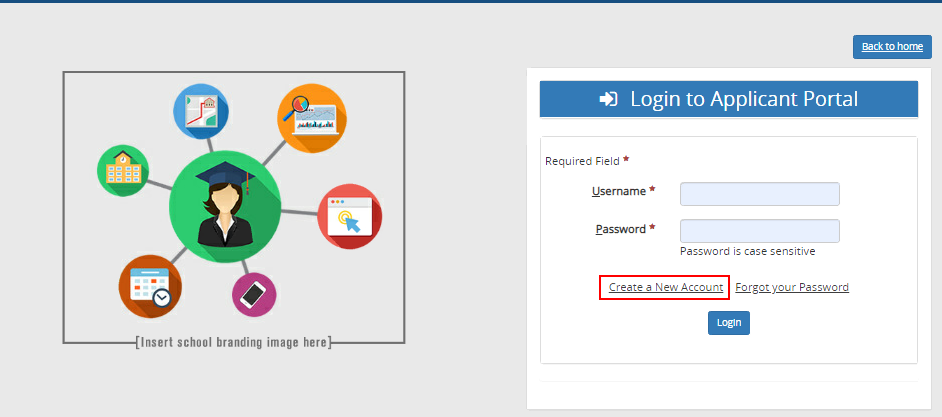The image size is (942, 417).
Task: Focus the Password input field
Action: (759, 231)
